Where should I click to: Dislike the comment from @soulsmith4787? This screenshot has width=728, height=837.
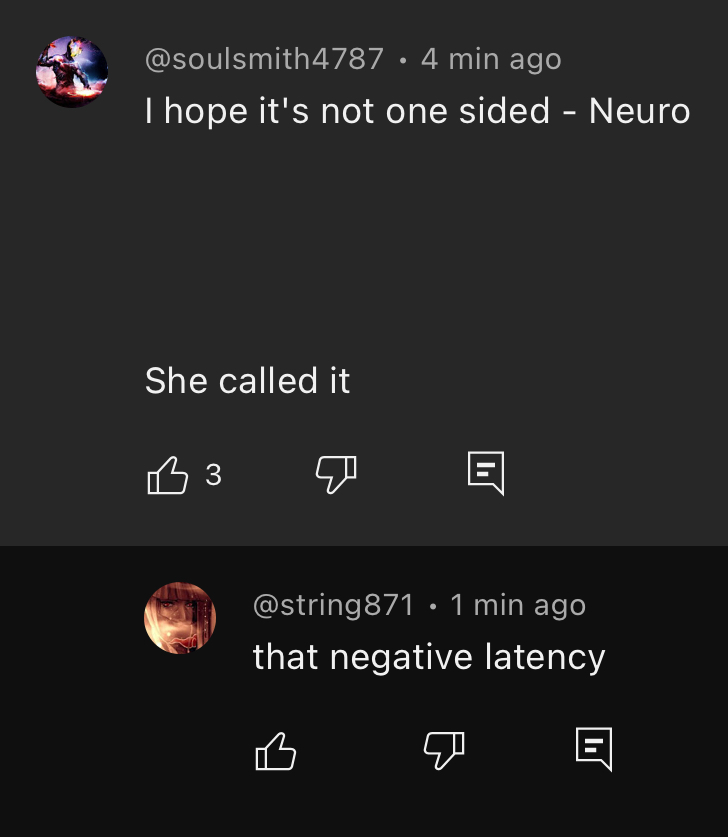(x=336, y=475)
